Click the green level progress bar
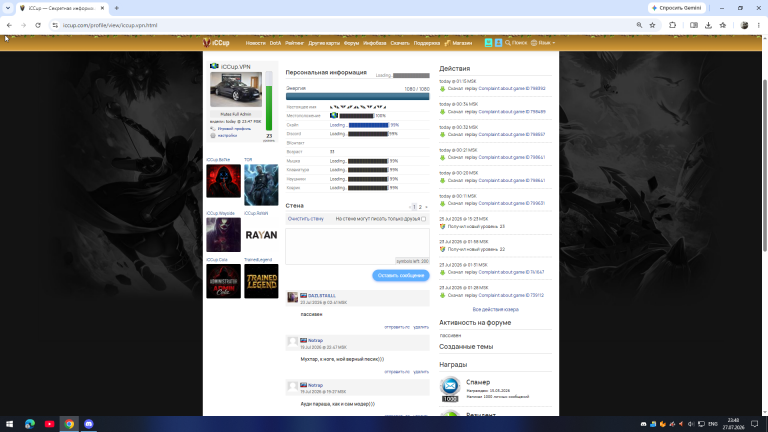 coord(269,101)
